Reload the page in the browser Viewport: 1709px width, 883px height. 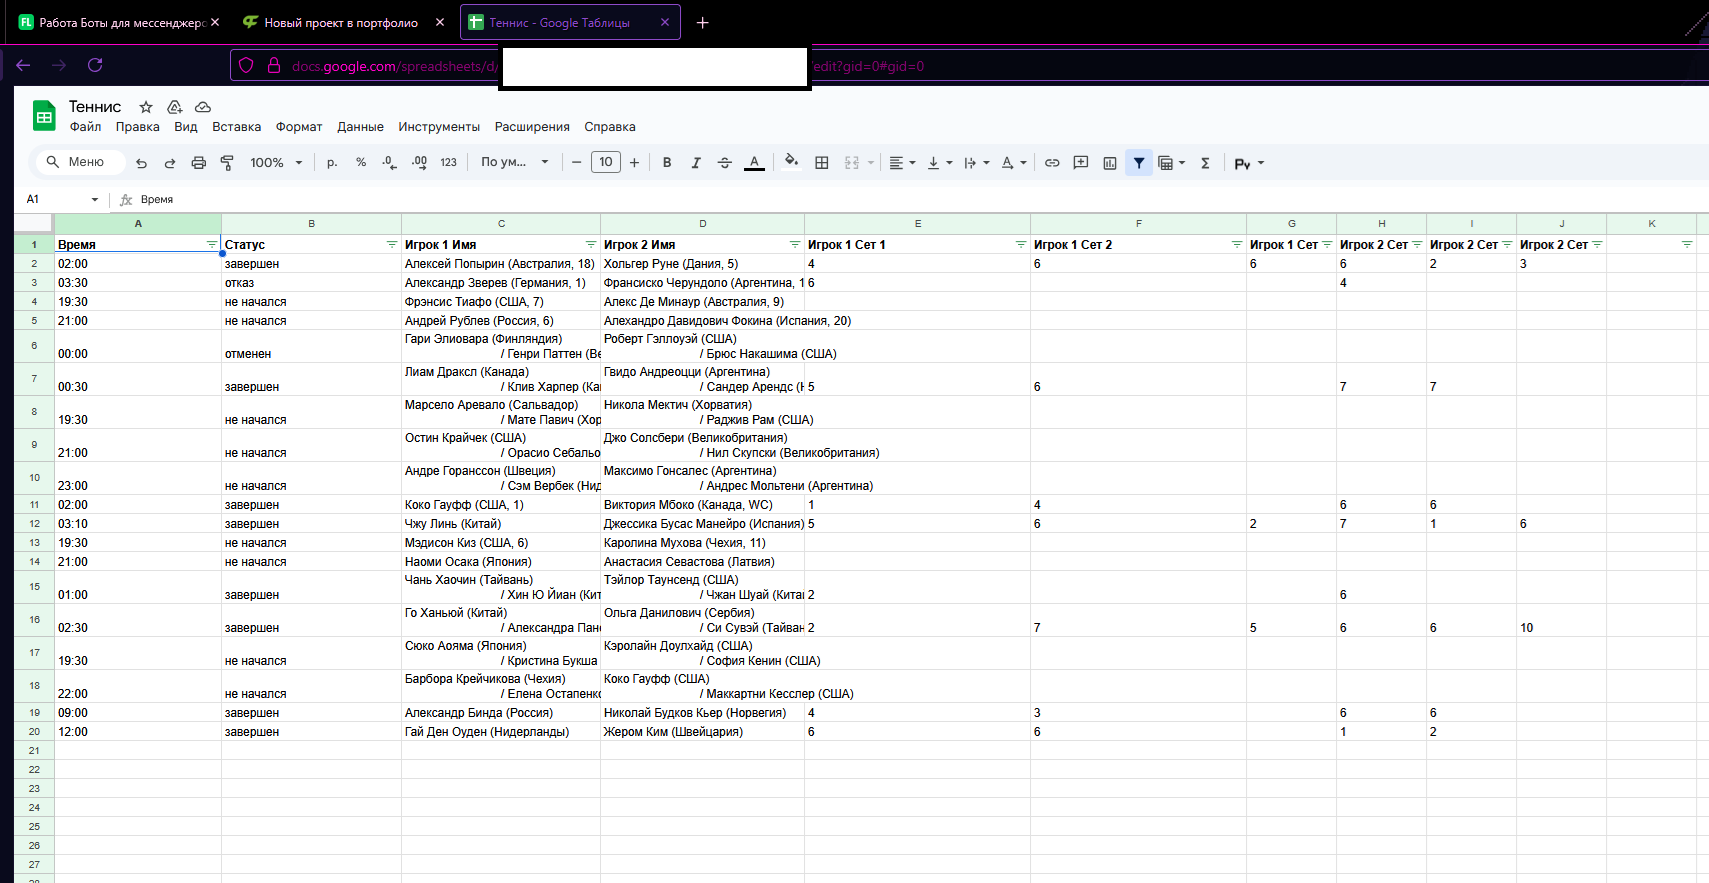[95, 65]
